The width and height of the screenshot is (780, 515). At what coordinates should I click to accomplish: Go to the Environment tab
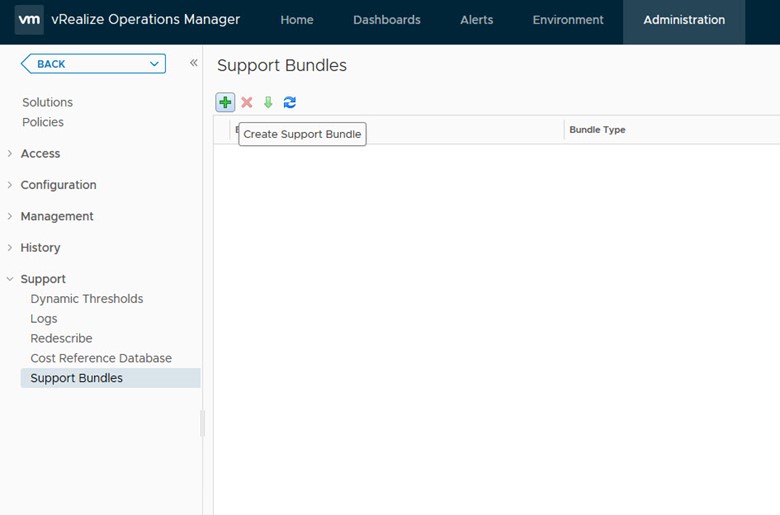click(x=568, y=20)
